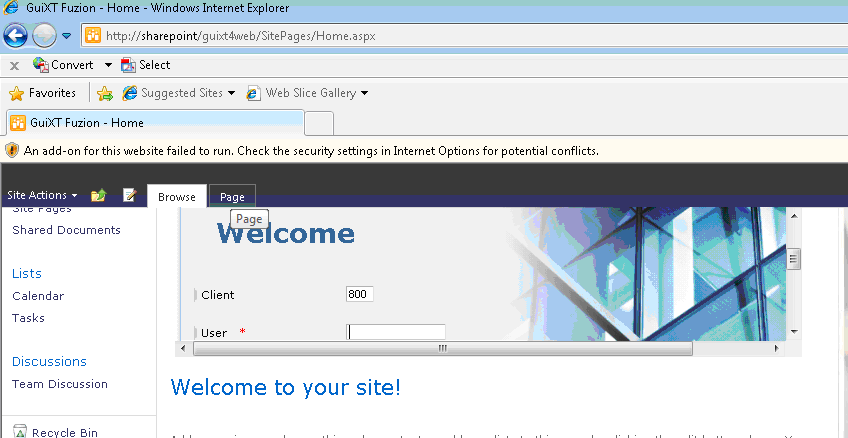Click the frame scroll up arrow
Image resolution: width=848 pixels, height=438 pixels.
(x=794, y=216)
